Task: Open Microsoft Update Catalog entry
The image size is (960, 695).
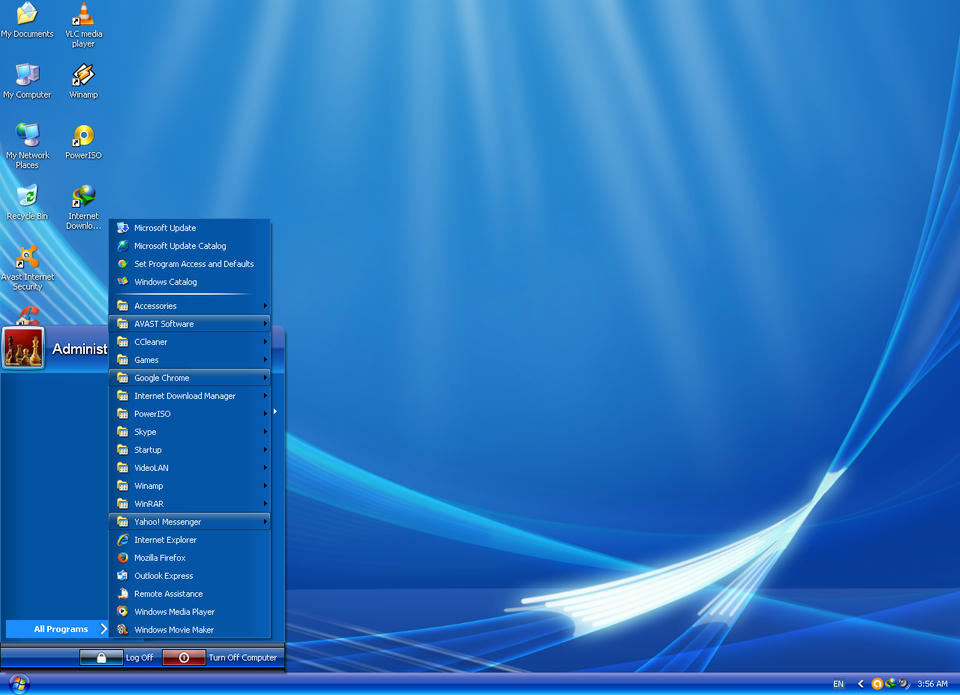Action: [190, 246]
